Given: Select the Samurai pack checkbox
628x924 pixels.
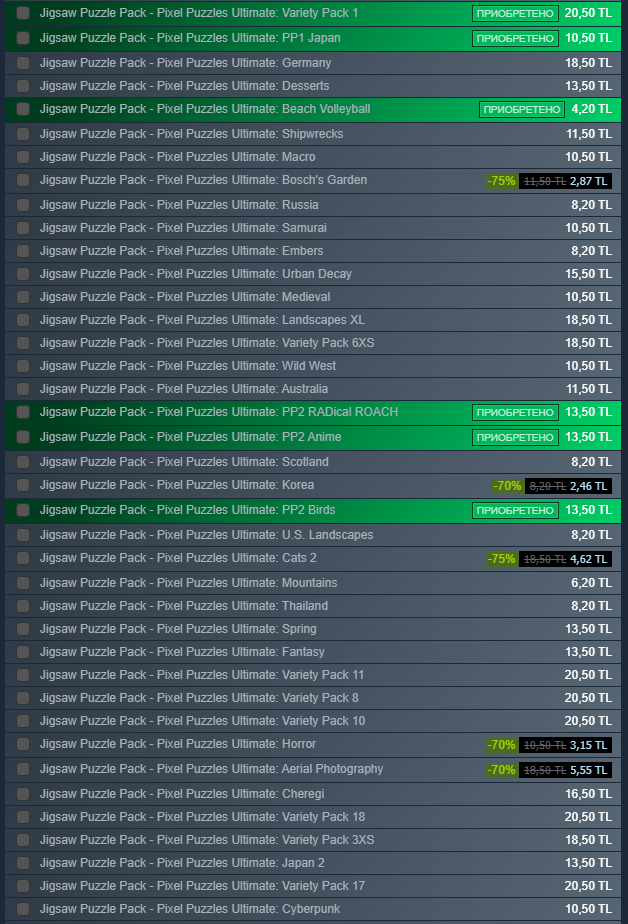Looking at the screenshot, I should [x=23, y=227].
